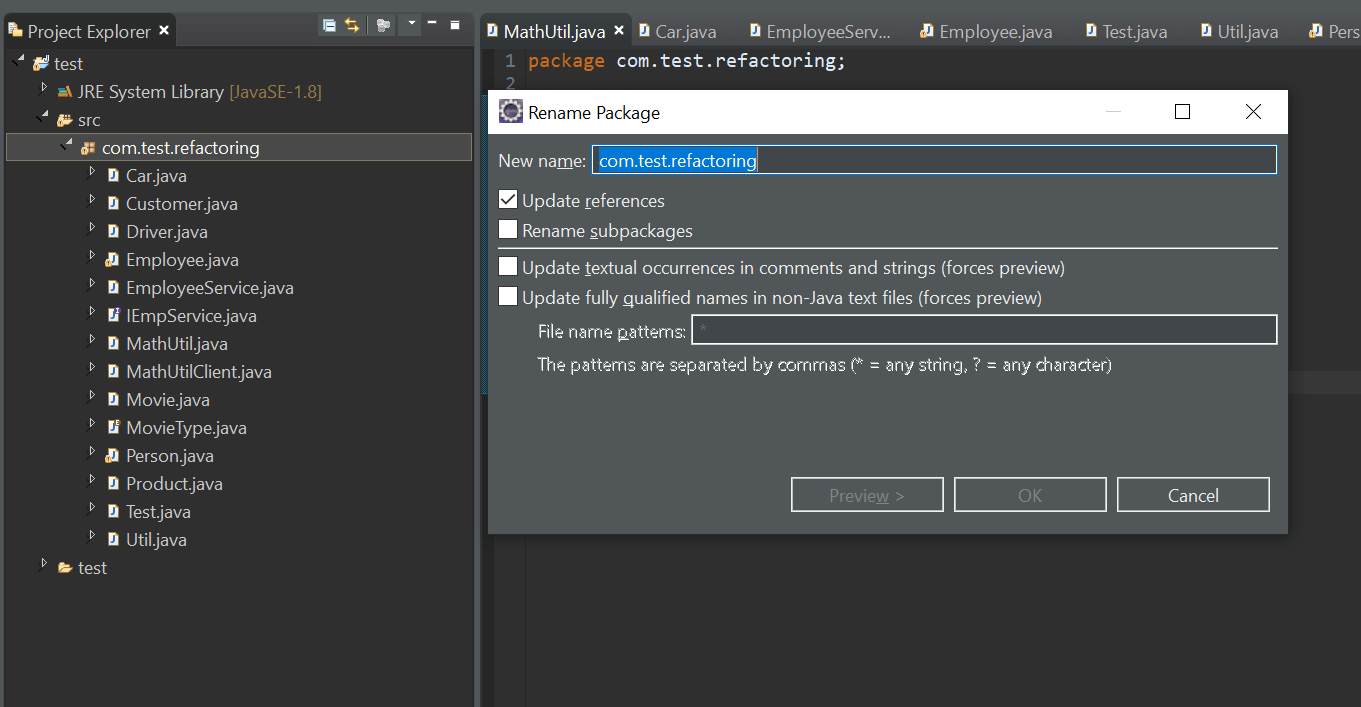The height and width of the screenshot is (707, 1361).
Task: Enable Update fully qualified names checkbox
Action: [x=508, y=298]
